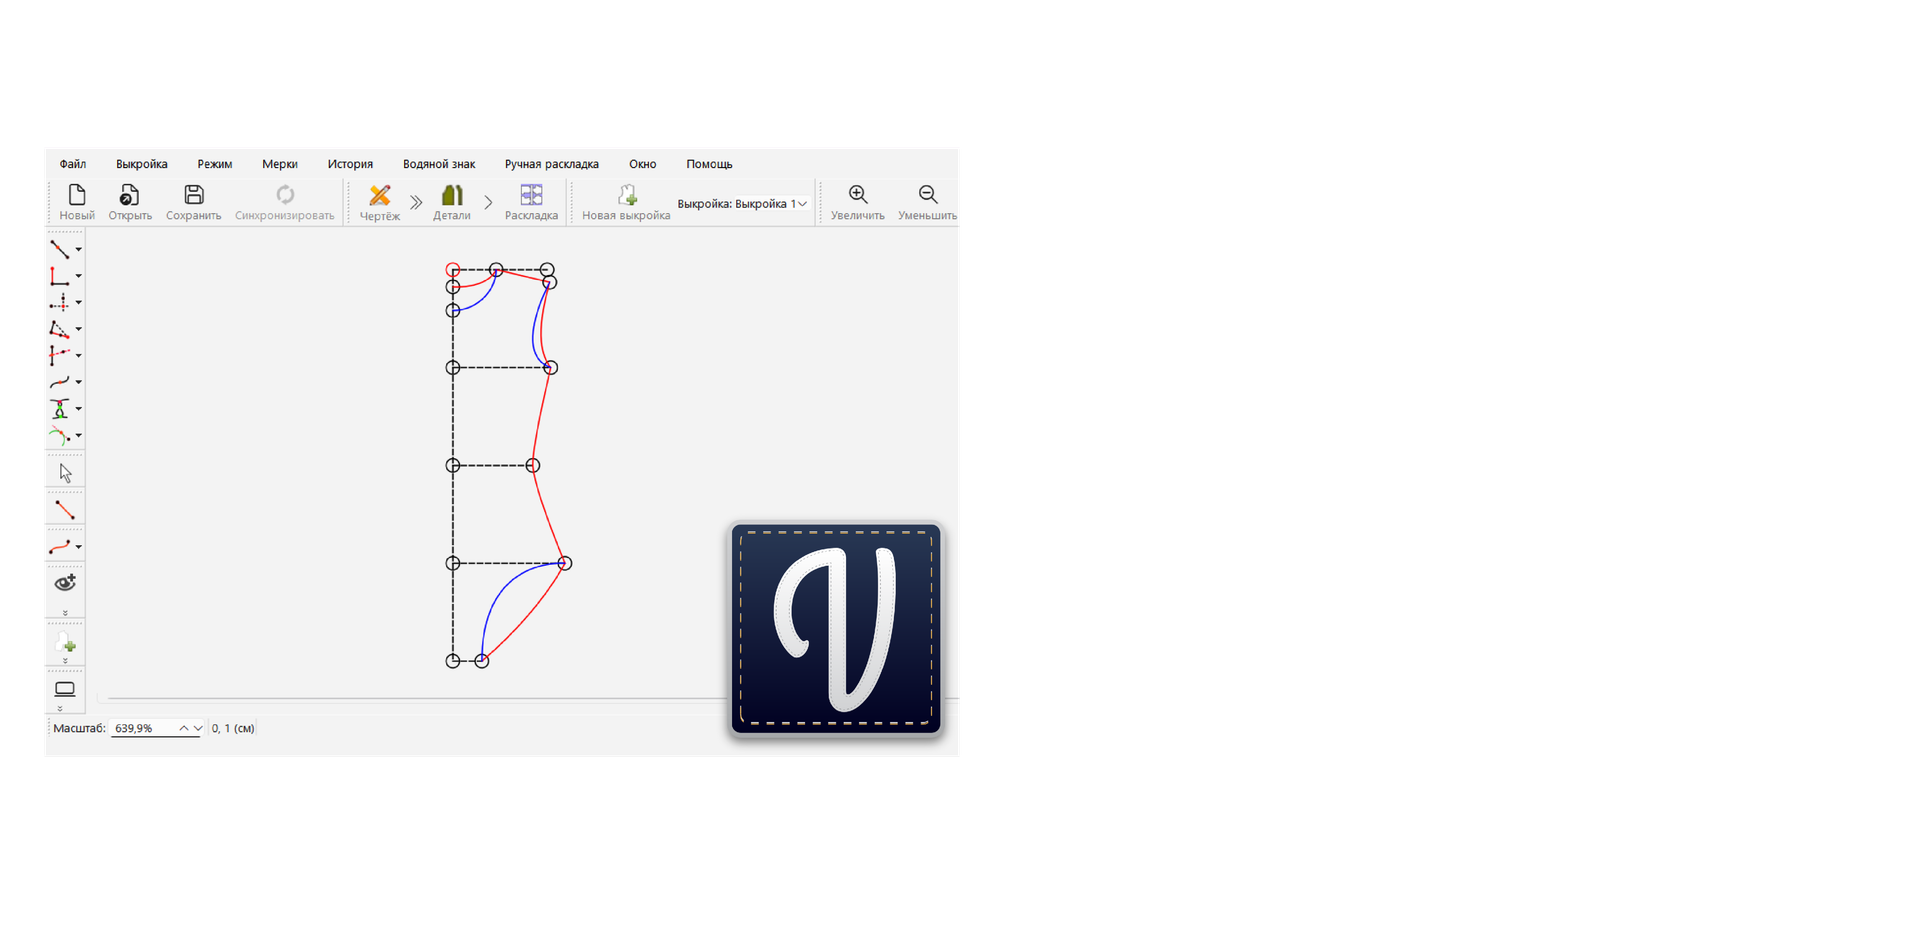Switch to Чертёж drawing mode
The image size is (1905, 952).
[380, 202]
